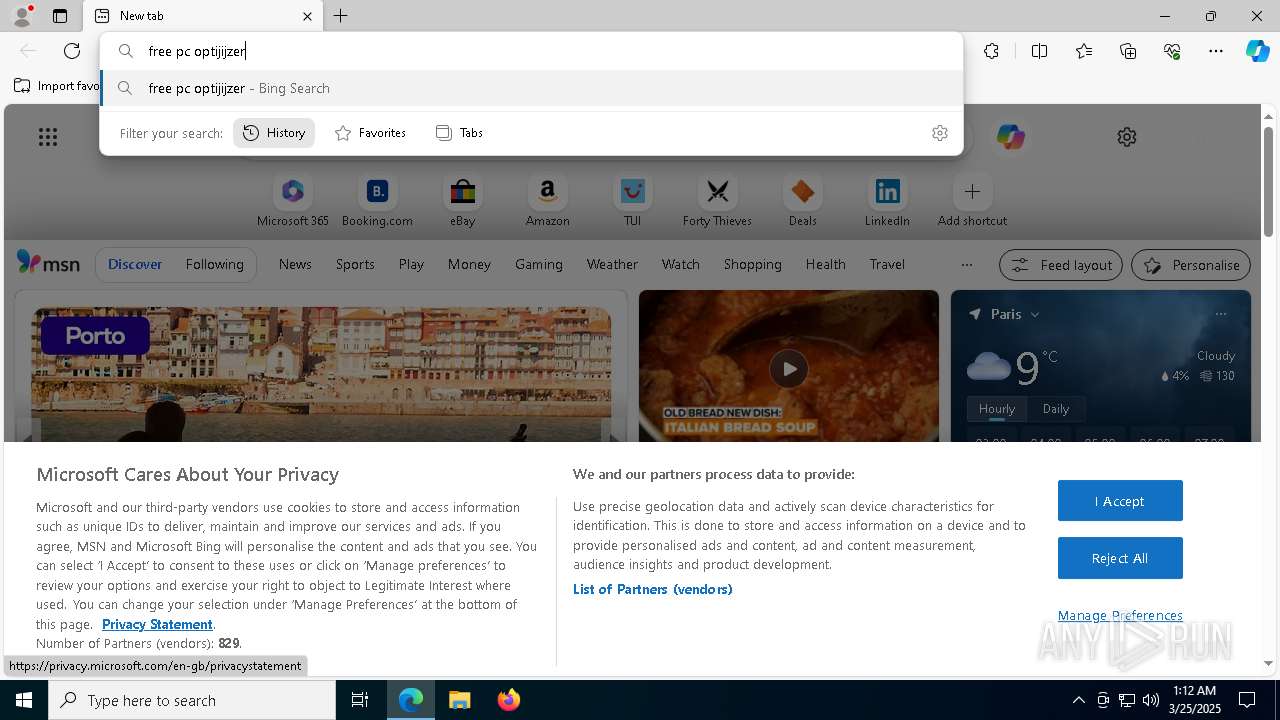Open the Copilot sidebar icon

[x=1257, y=51]
